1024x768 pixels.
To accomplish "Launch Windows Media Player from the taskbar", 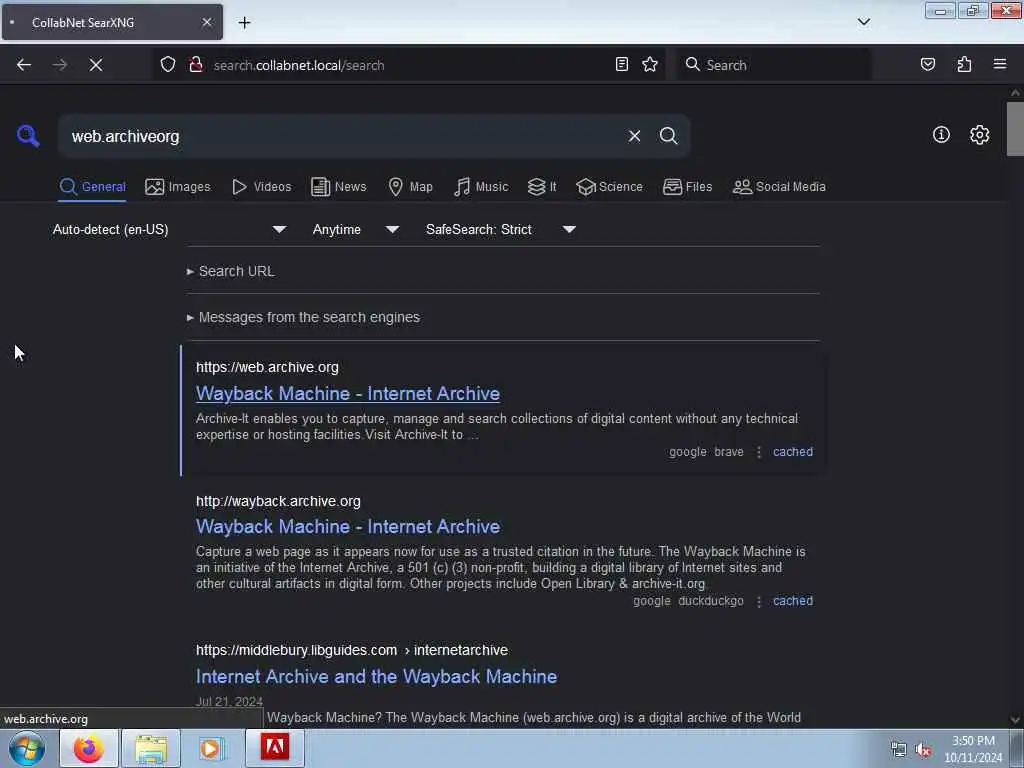I will pos(212,748).
